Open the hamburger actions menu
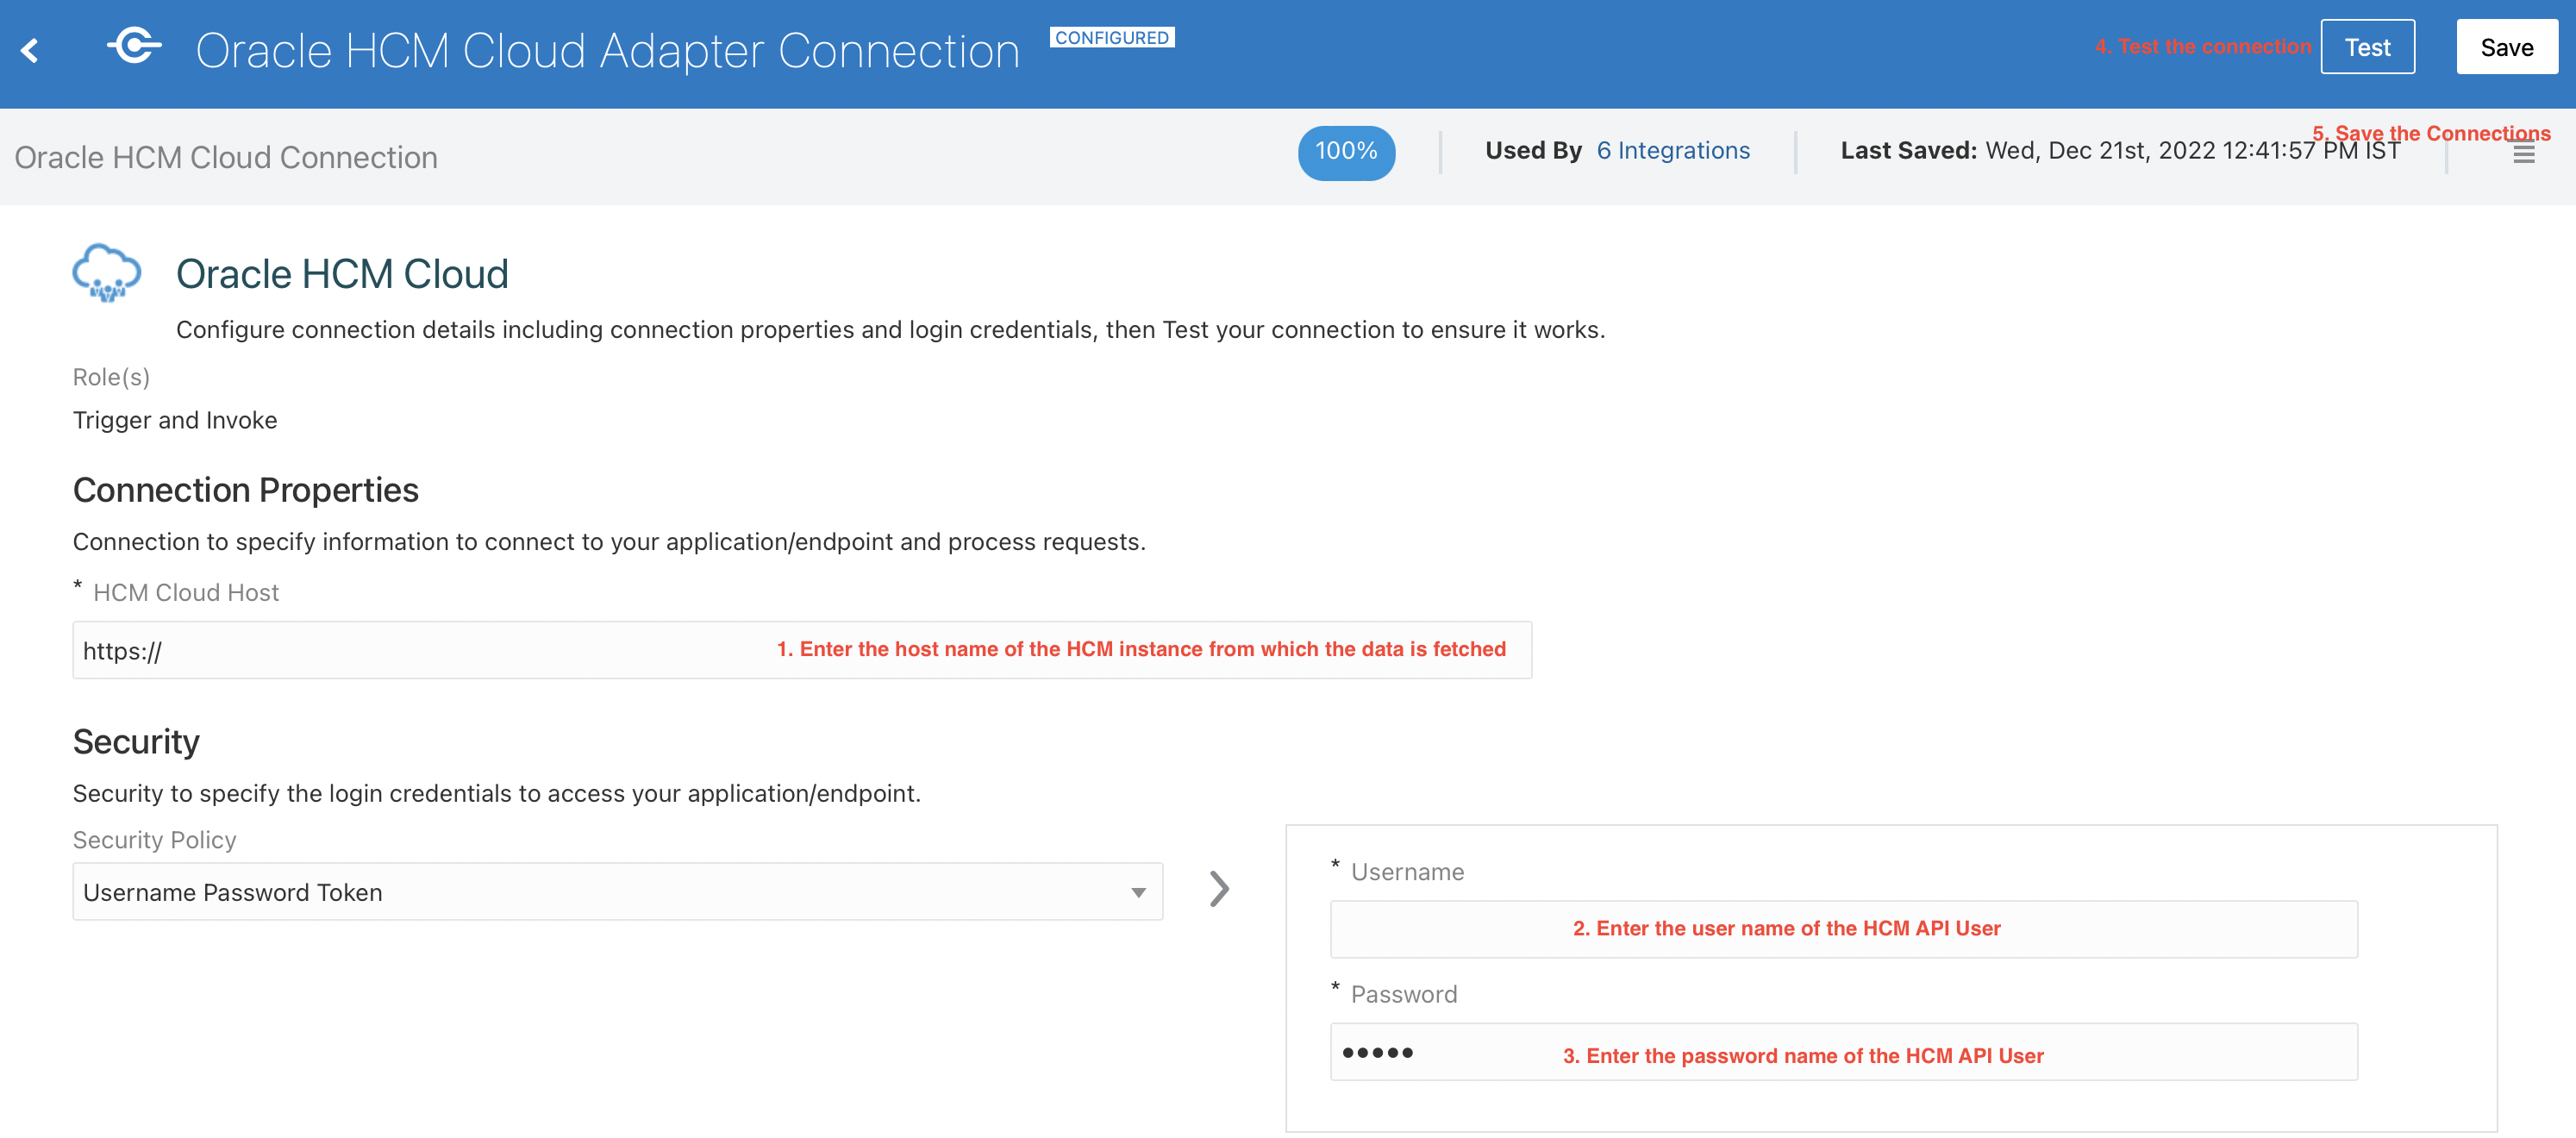The image size is (2576, 1138). (2523, 153)
